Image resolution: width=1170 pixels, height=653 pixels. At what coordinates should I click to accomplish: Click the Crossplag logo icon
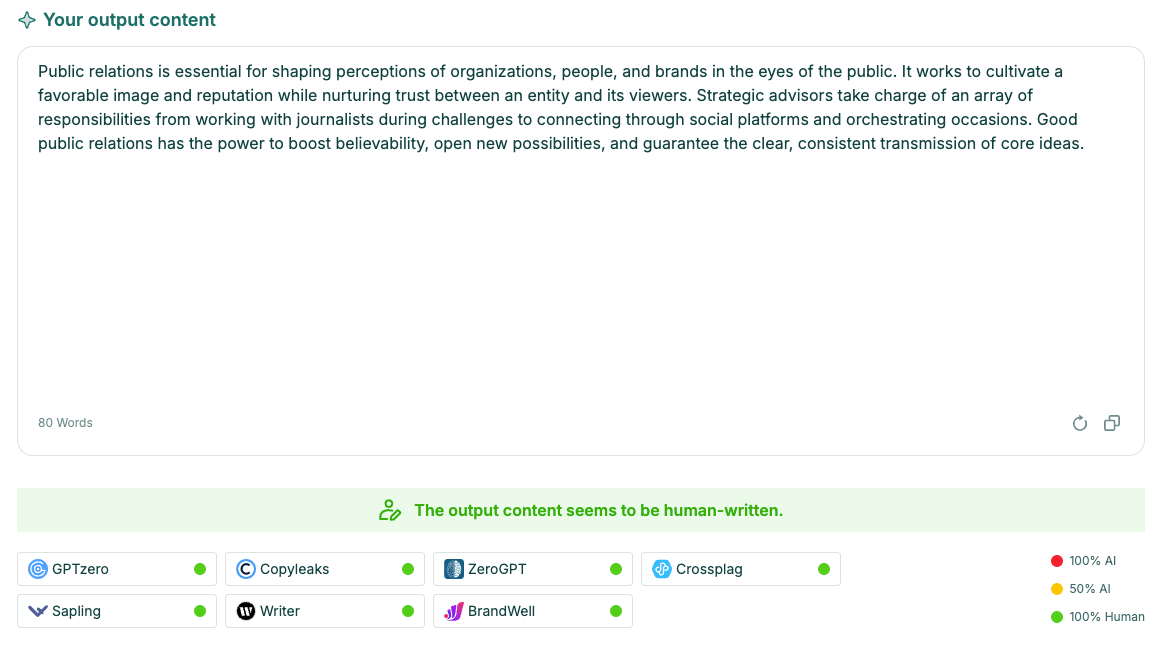[662, 569]
